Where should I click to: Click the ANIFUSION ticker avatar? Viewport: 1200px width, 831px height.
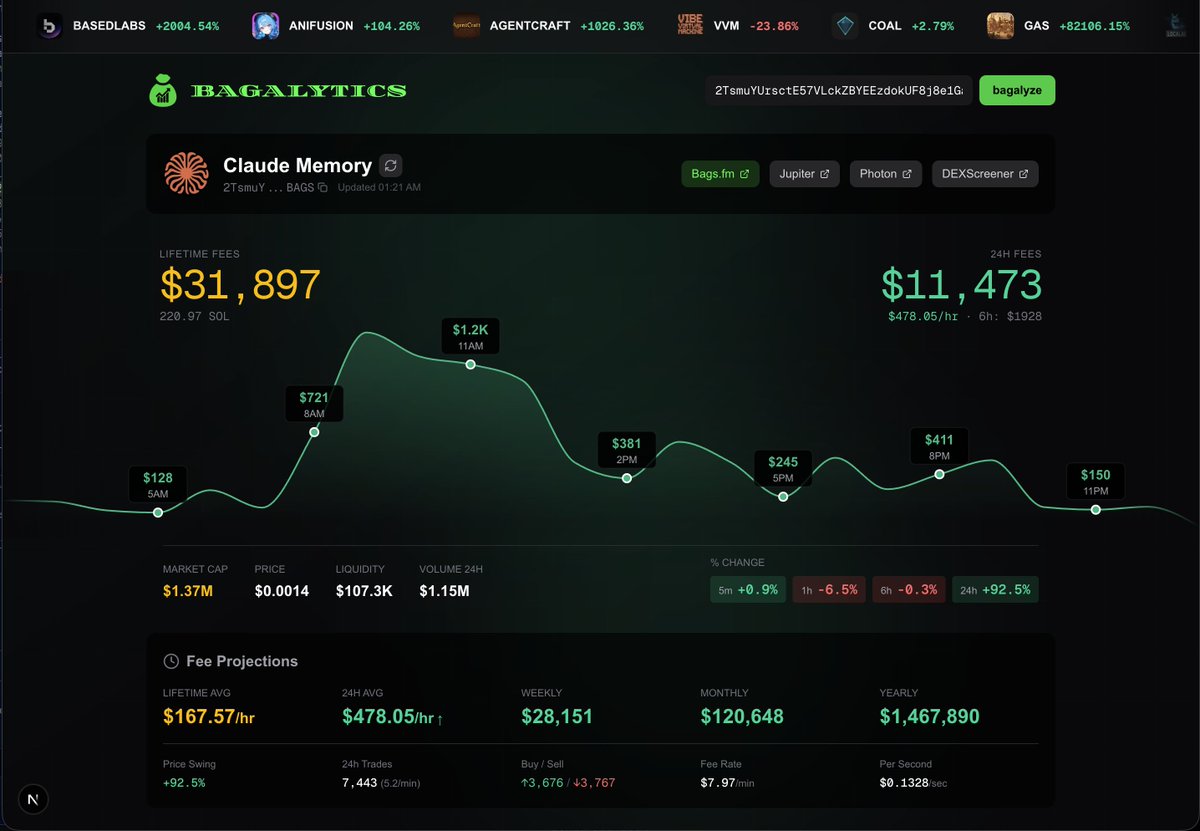point(265,26)
